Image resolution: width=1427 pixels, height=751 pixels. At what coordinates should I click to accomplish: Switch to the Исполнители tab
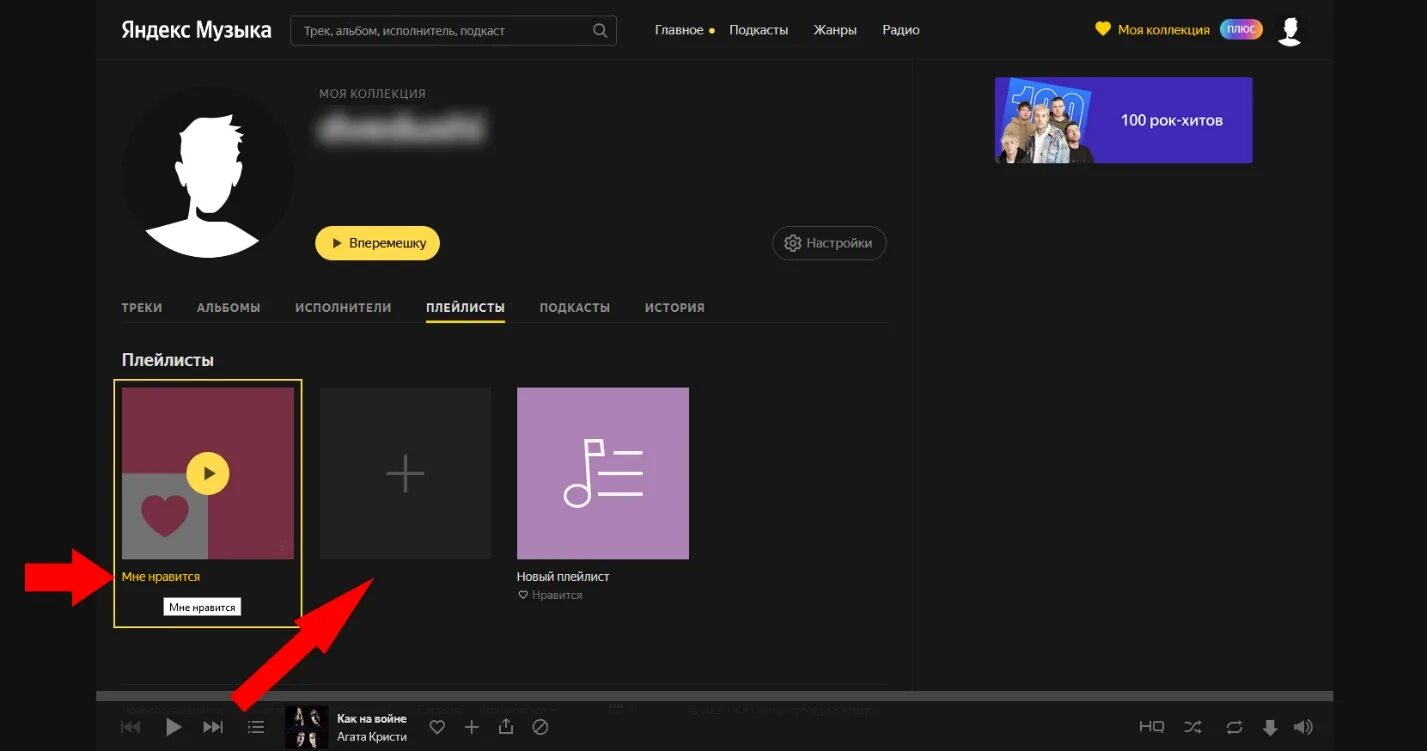pos(343,308)
